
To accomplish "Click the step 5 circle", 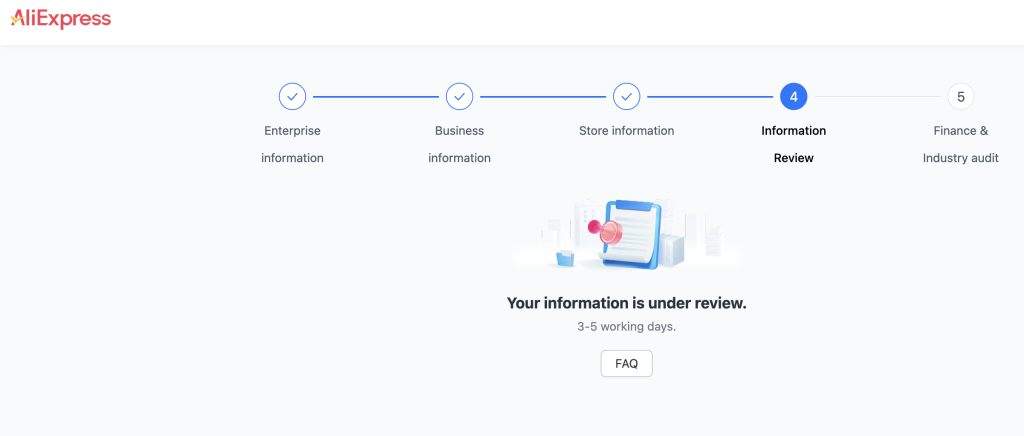I will tap(961, 97).
